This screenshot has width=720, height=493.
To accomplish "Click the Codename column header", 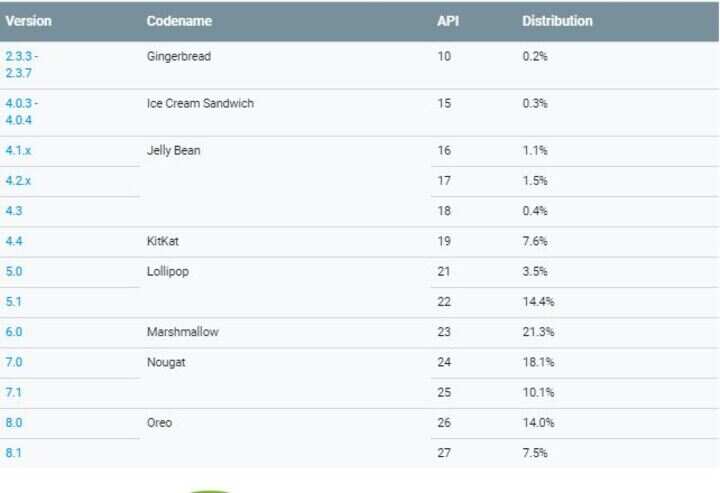I will [x=179, y=21].
